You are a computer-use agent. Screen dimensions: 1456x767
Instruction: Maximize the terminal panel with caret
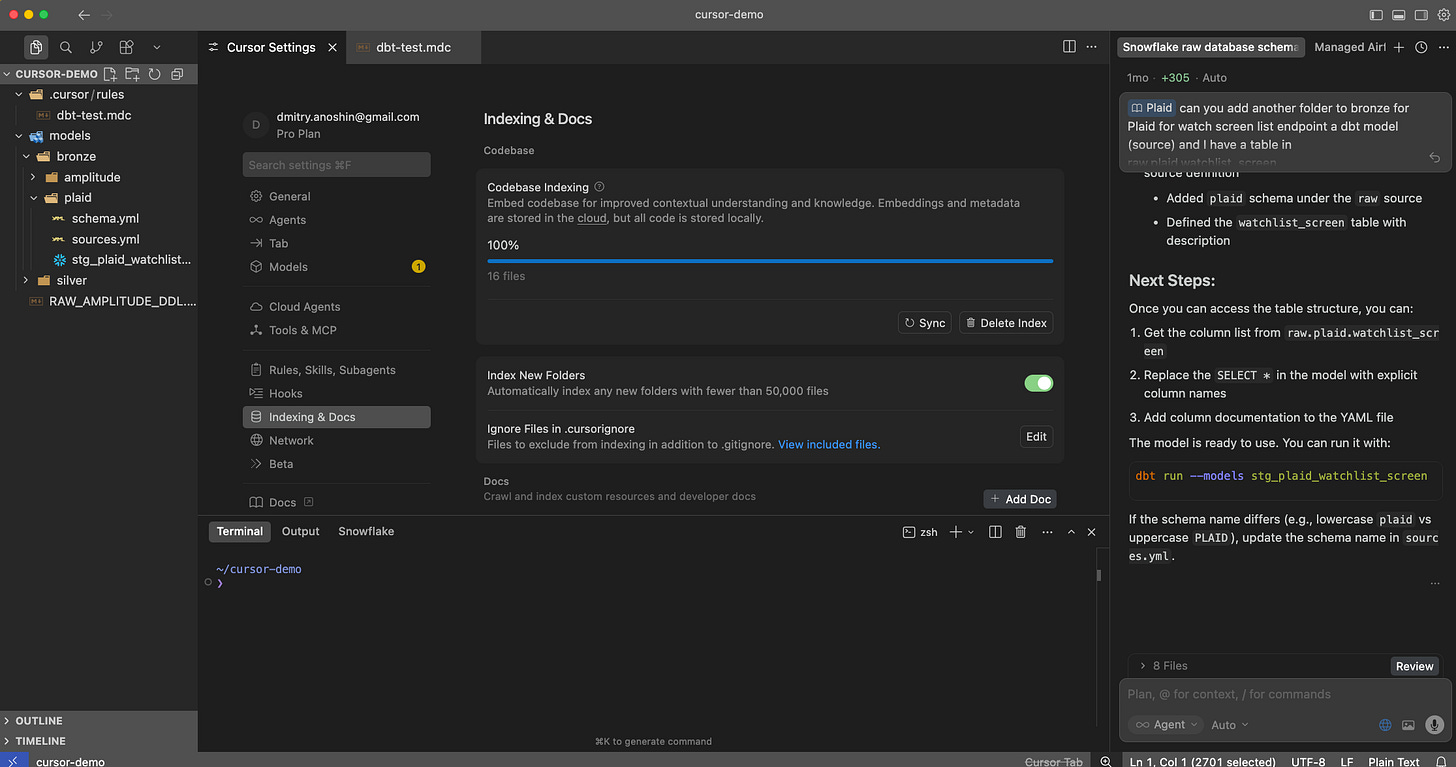pos(1071,532)
